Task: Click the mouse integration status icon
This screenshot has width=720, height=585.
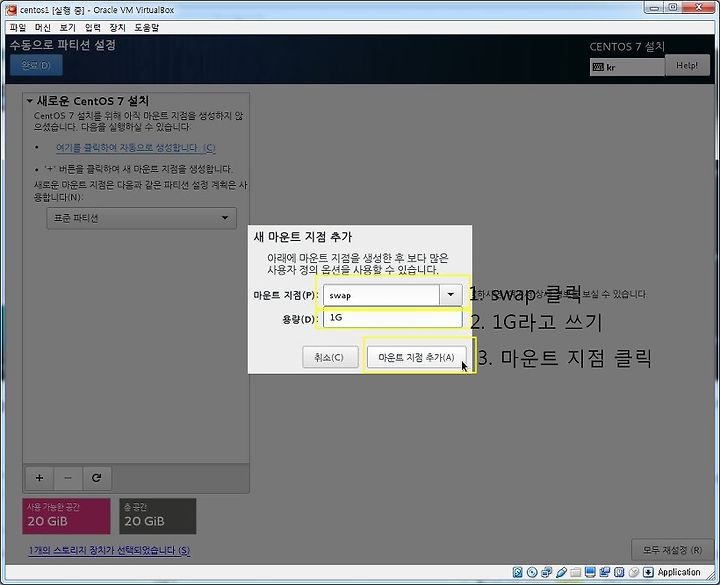Action: 634,572
